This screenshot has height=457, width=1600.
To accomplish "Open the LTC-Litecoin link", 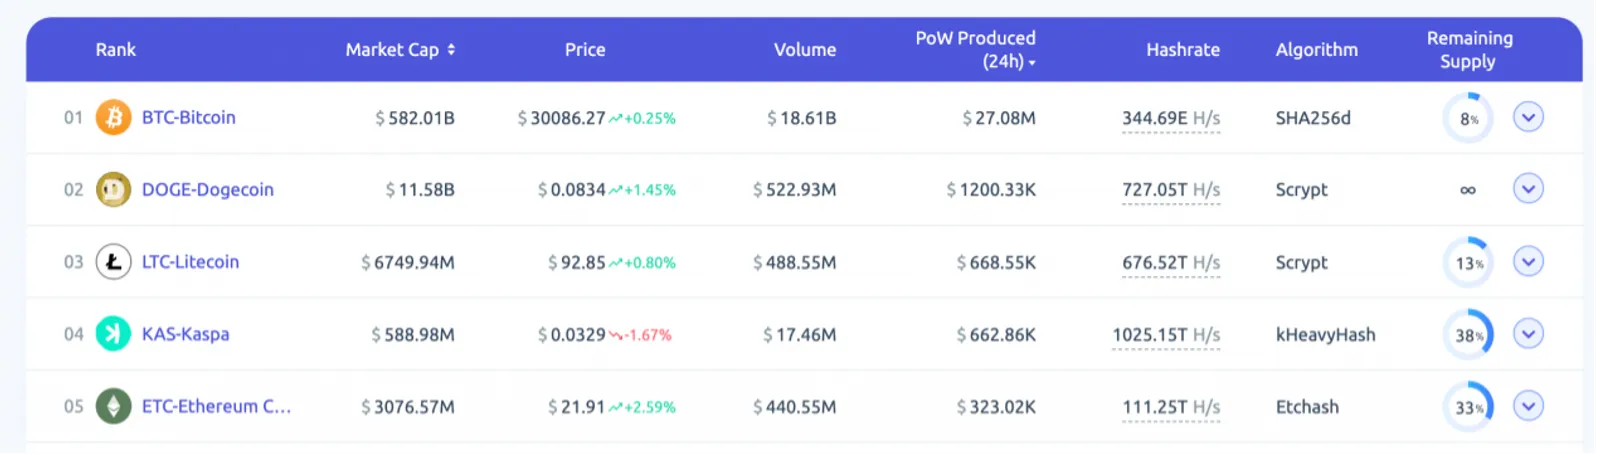I will 191,262.
